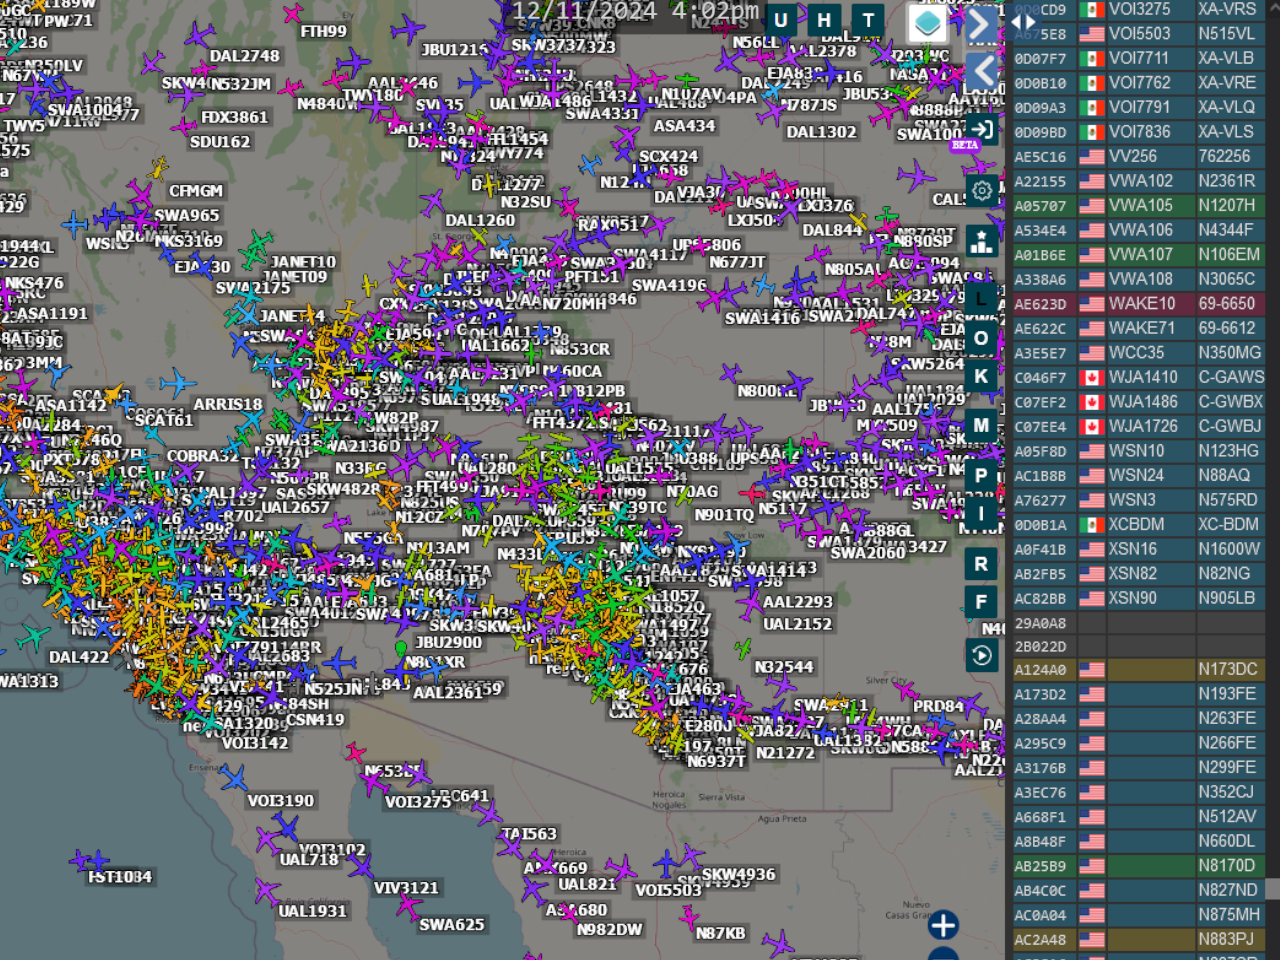
Task: Click the Mexican flag in the XCBDM row
Action: tap(1092, 524)
